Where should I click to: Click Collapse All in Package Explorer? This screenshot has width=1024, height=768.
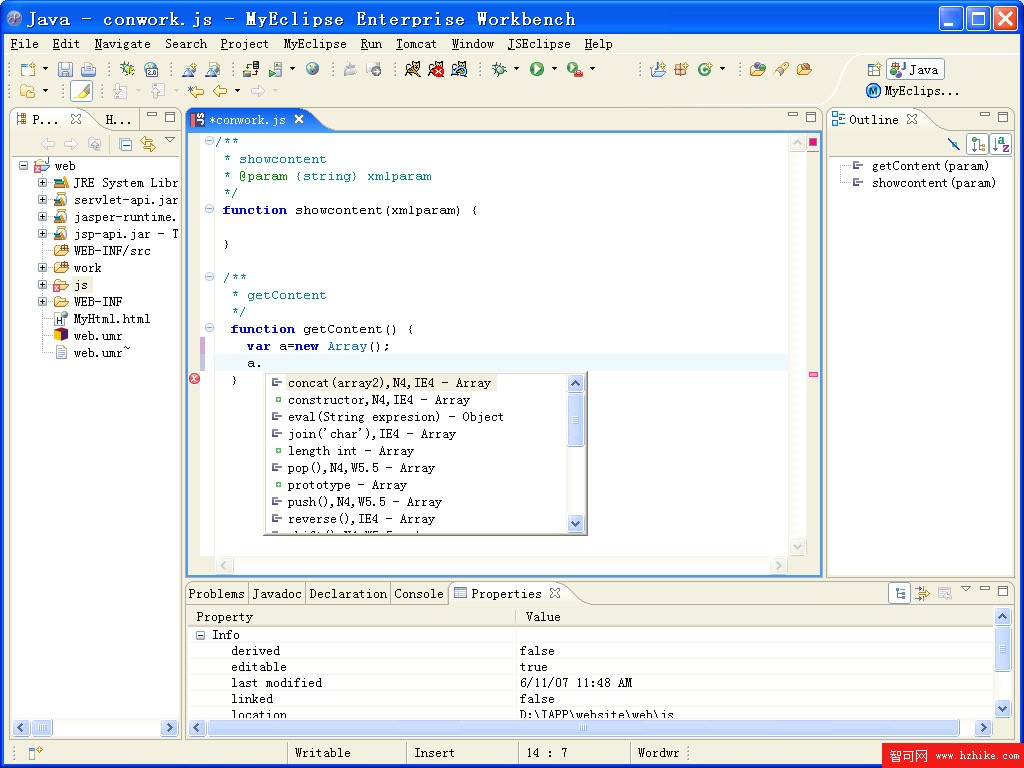[x=126, y=144]
